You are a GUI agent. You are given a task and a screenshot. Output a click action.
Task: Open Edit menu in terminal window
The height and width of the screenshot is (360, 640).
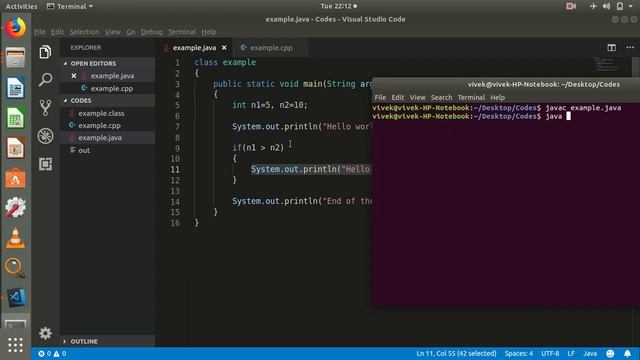click(398, 98)
